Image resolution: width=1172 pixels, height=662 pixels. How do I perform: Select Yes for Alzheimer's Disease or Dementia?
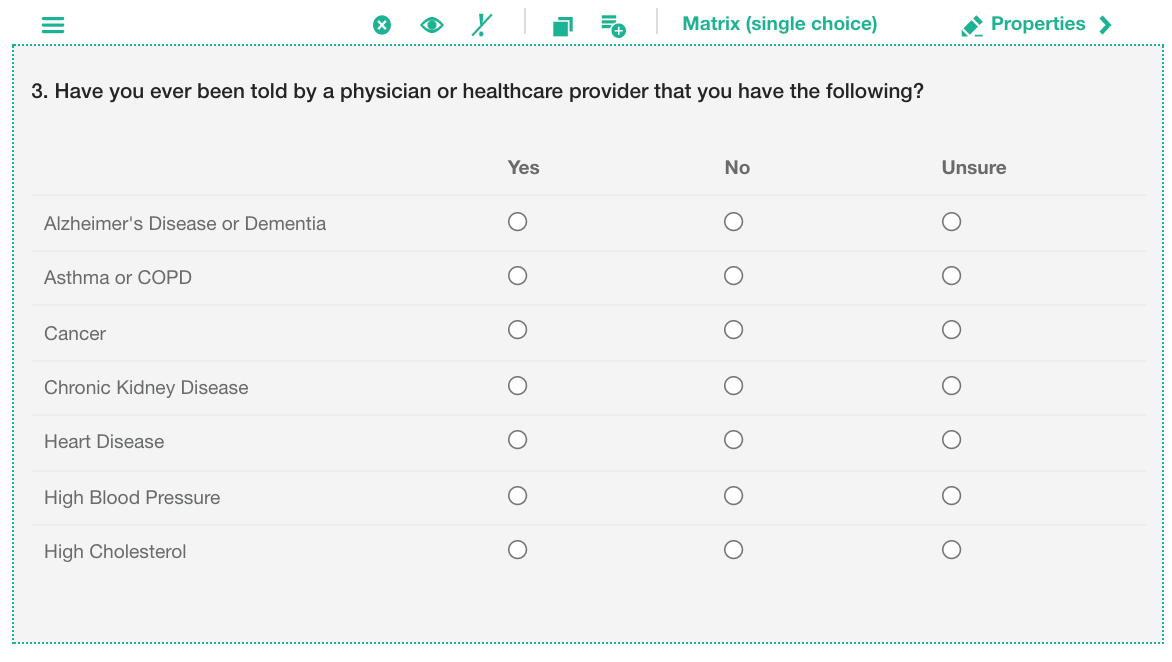[517, 222]
